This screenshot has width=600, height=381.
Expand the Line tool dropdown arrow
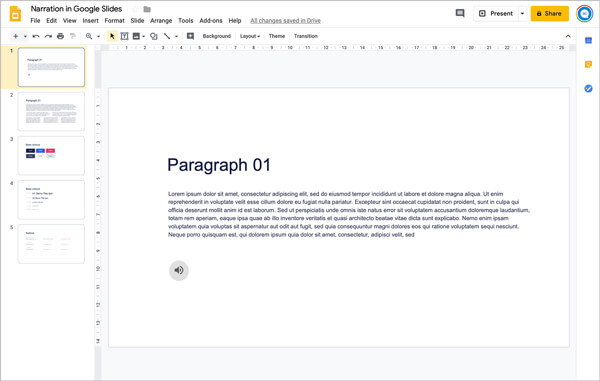[x=176, y=36]
